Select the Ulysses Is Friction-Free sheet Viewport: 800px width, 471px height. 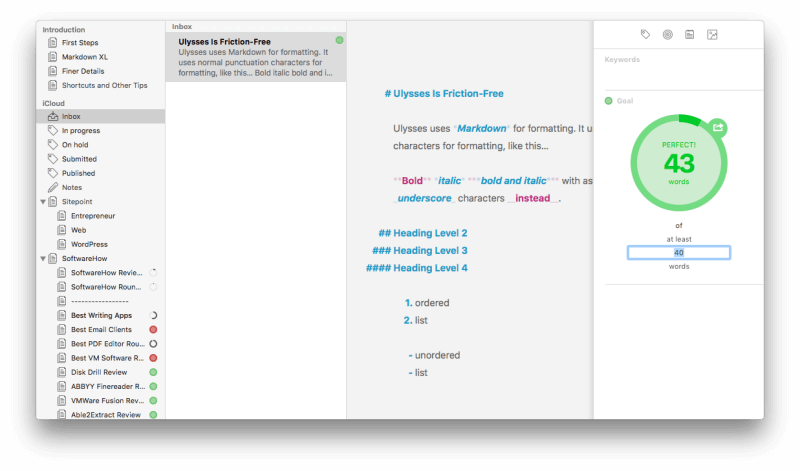[x=256, y=57]
